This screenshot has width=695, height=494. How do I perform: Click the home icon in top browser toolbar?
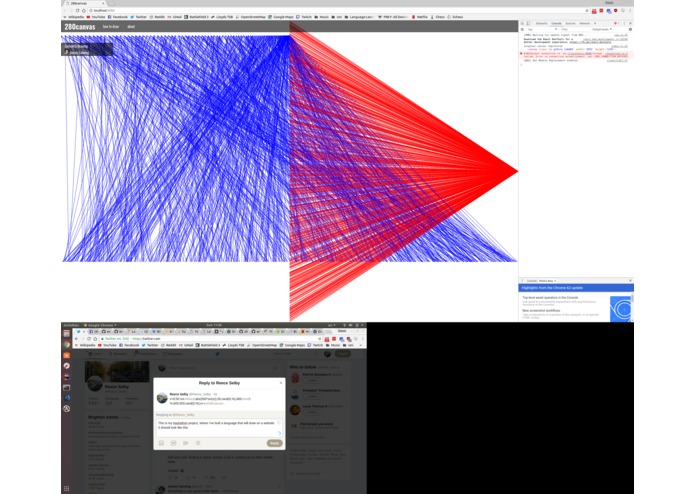84,10
